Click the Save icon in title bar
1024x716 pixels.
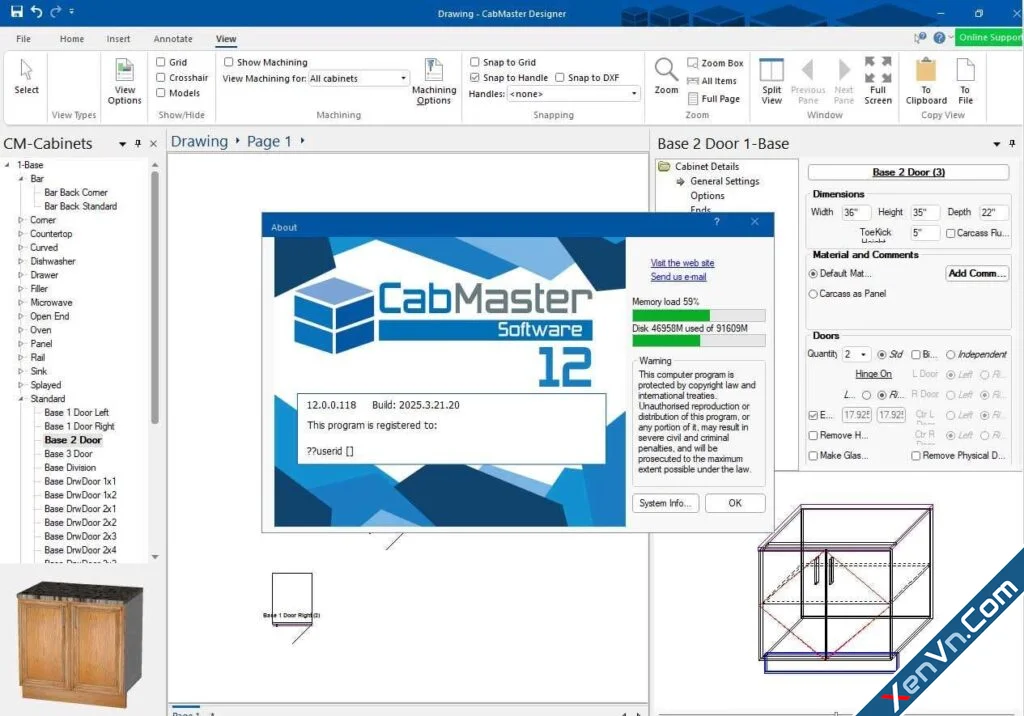[16, 11]
